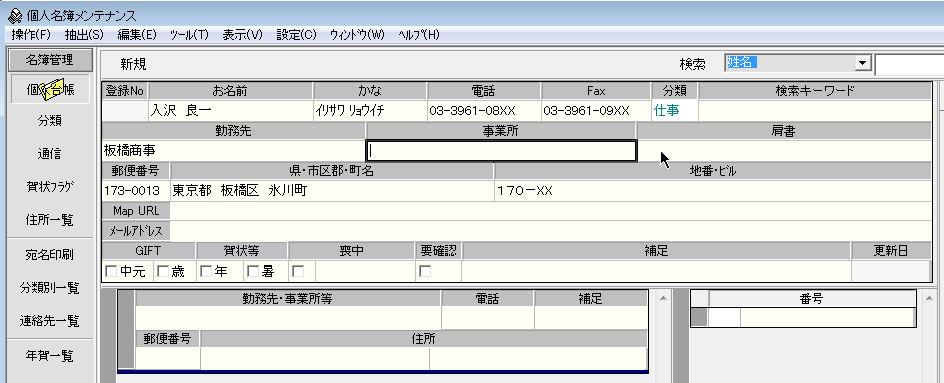944x383 pixels.
Task: Open 分類 from the sidebar
Action: 50,121
